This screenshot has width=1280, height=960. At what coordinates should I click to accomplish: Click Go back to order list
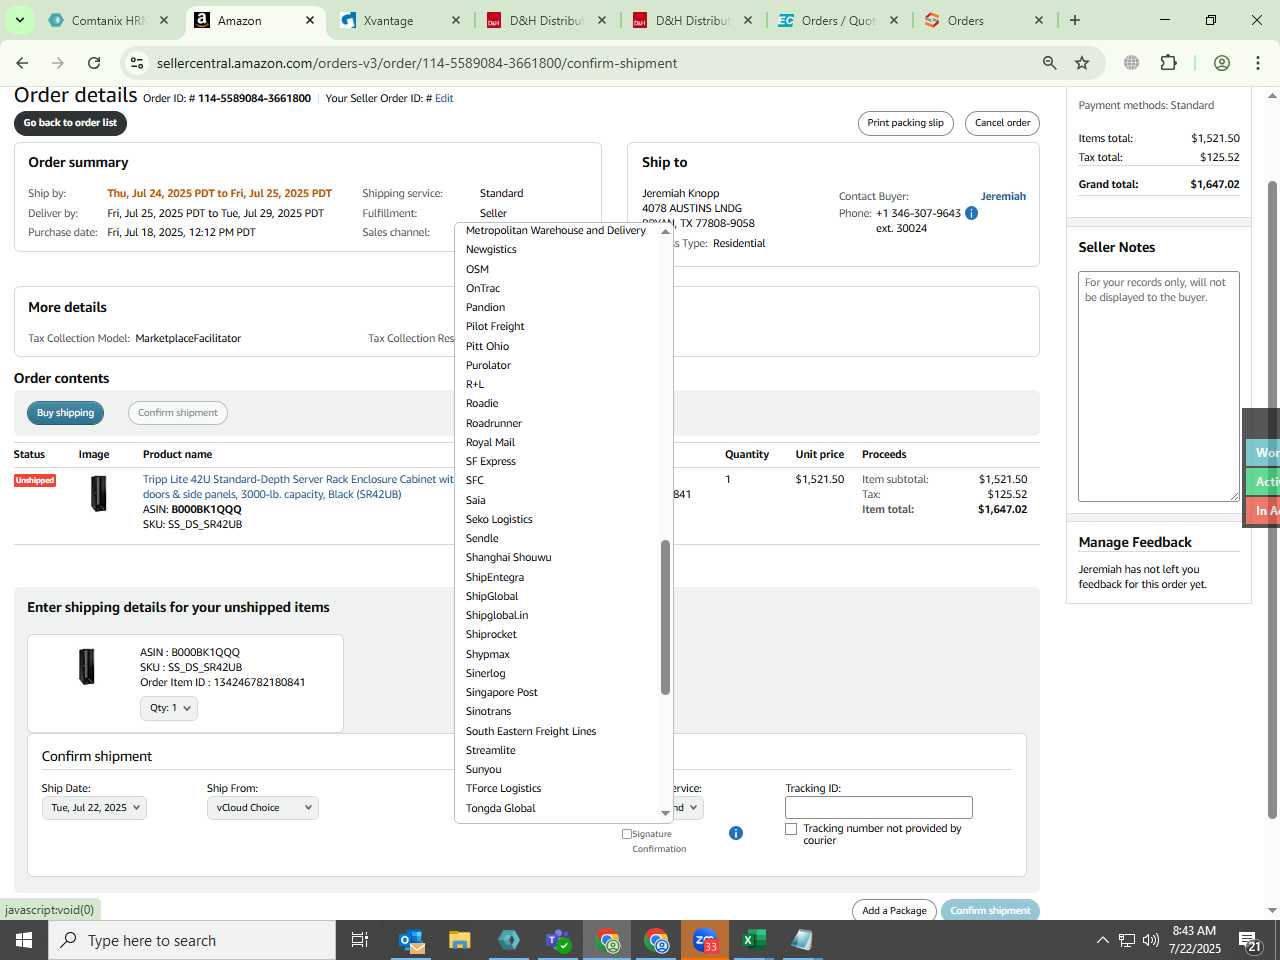pos(70,123)
